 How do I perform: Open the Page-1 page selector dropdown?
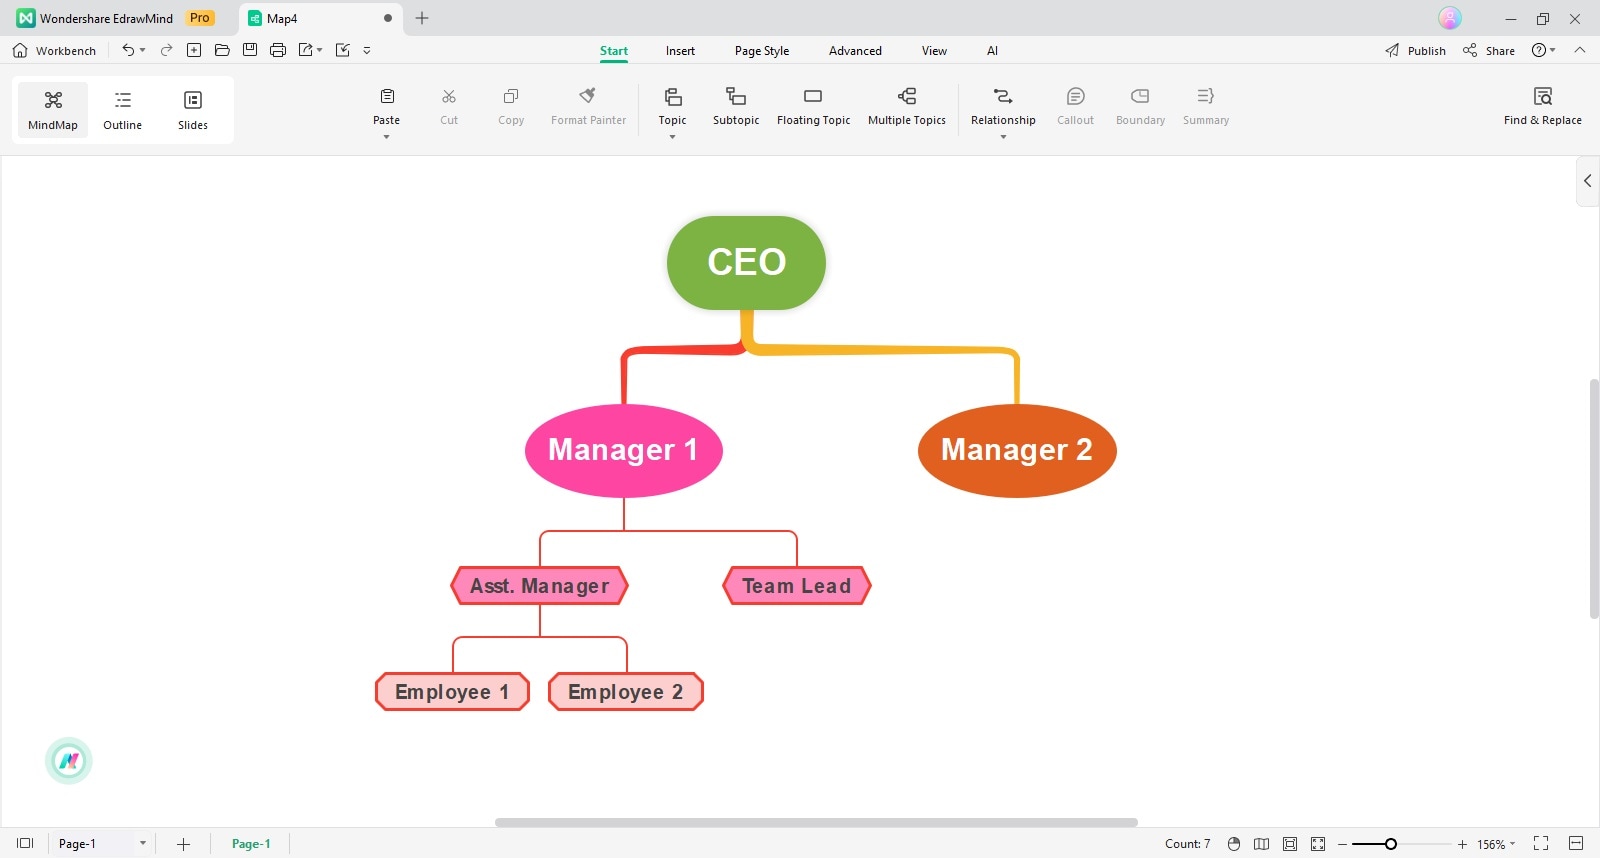101,844
